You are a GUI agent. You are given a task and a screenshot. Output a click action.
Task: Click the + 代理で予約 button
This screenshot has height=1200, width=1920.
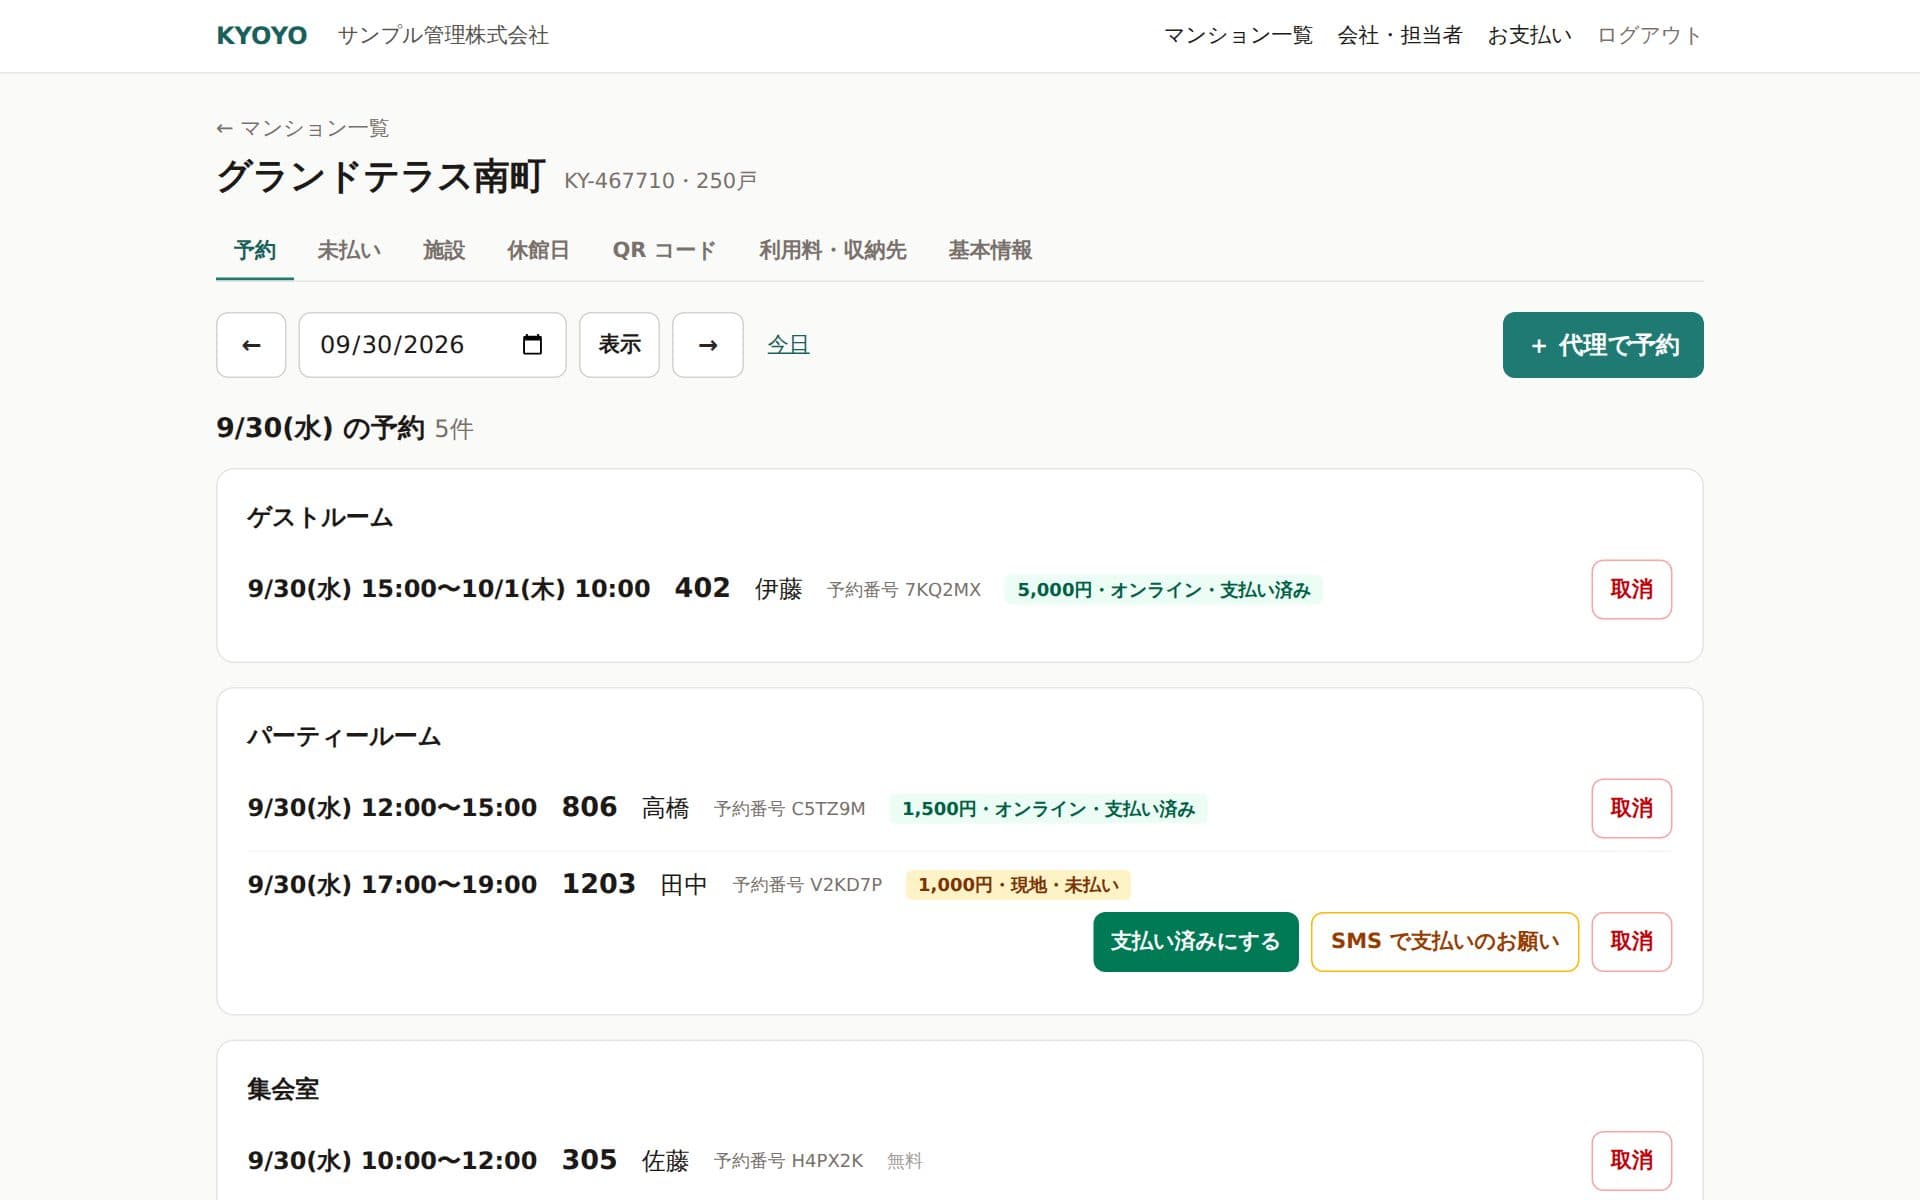1603,345
